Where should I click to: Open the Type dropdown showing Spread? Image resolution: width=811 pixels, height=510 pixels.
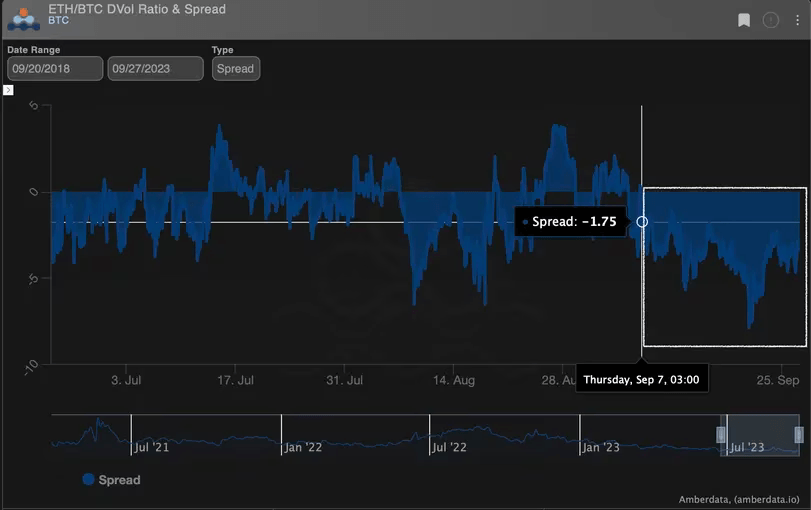[x=236, y=68]
